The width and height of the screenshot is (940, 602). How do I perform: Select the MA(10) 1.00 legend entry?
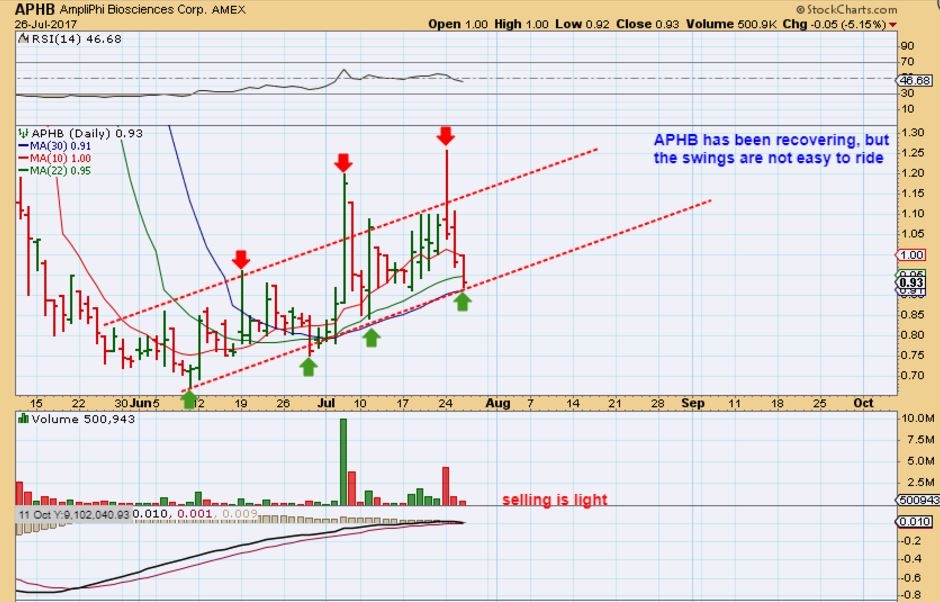[x=60, y=158]
